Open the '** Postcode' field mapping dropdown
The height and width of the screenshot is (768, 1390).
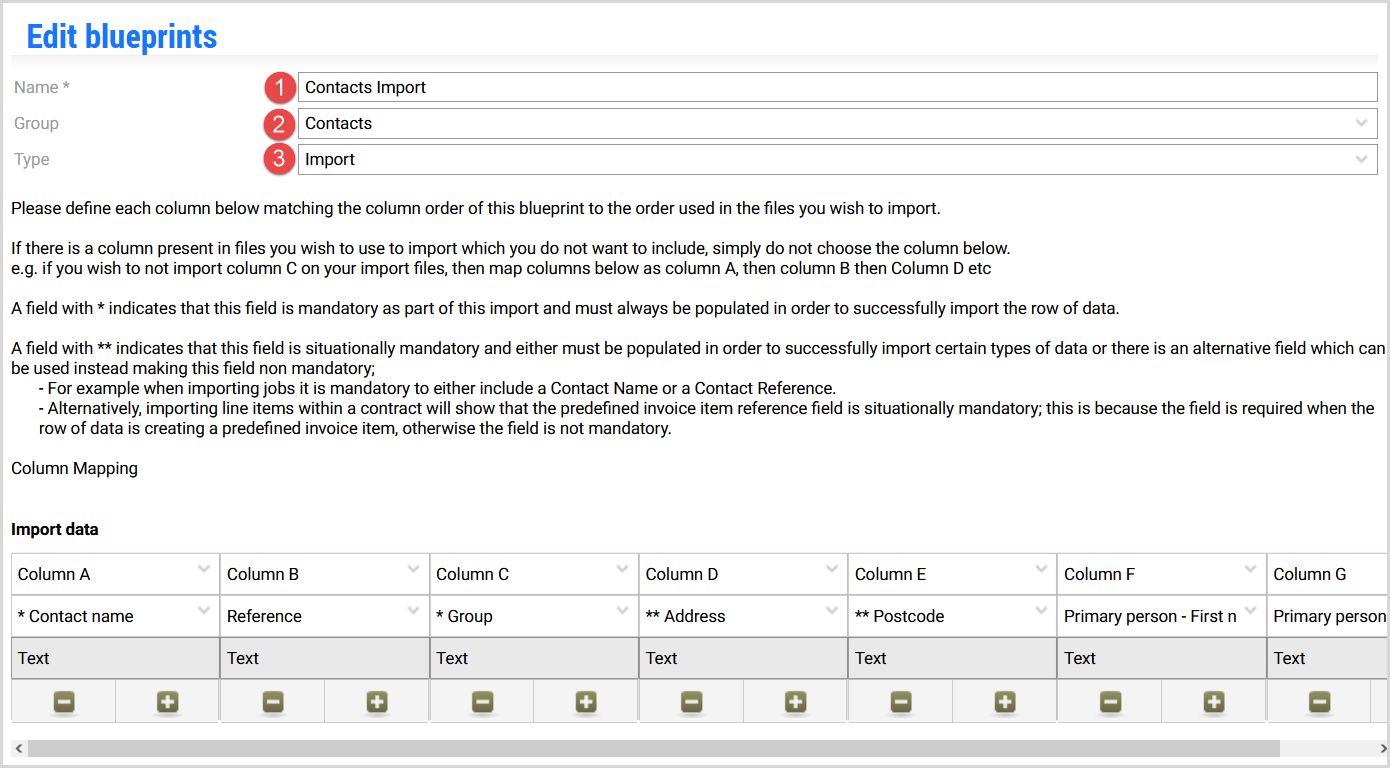click(x=952, y=616)
